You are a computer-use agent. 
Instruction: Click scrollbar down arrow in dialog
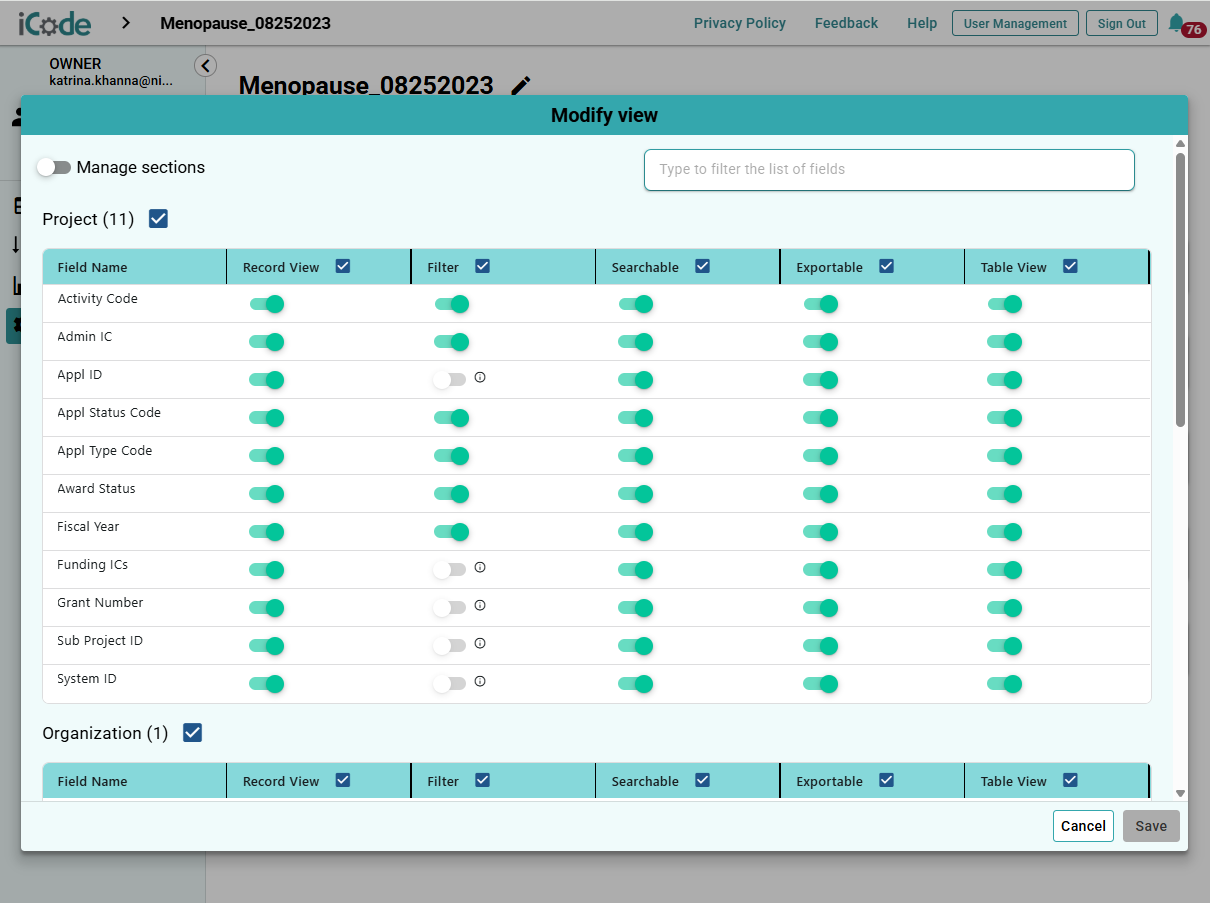pyautogui.click(x=1180, y=793)
